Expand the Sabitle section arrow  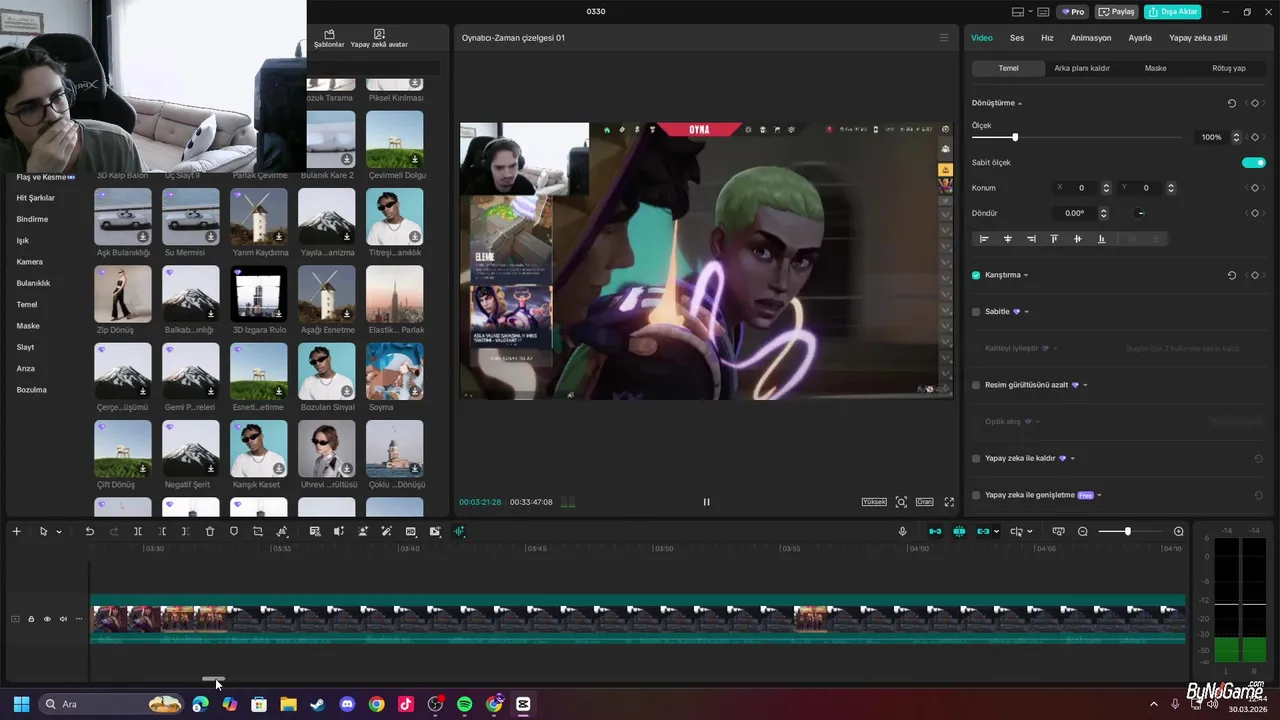(x=1026, y=312)
